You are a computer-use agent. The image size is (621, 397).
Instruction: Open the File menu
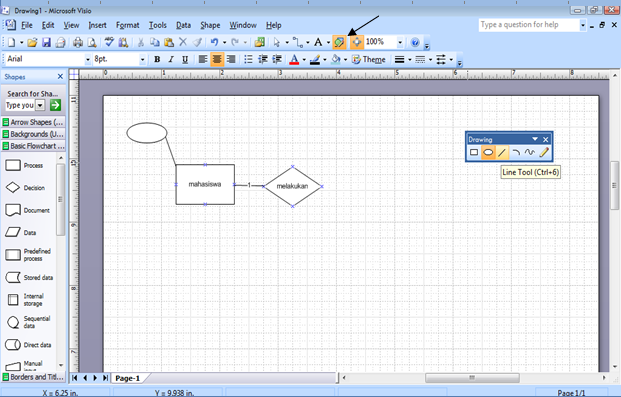(27, 25)
